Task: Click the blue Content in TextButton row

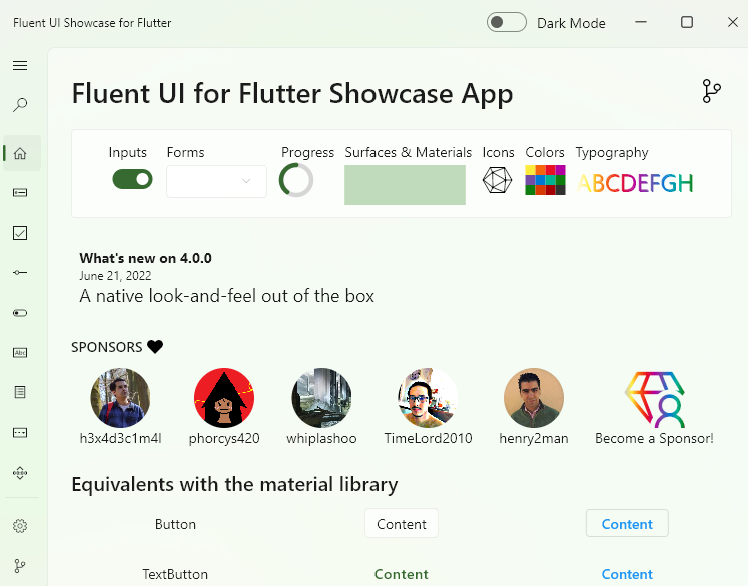Action: point(627,574)
